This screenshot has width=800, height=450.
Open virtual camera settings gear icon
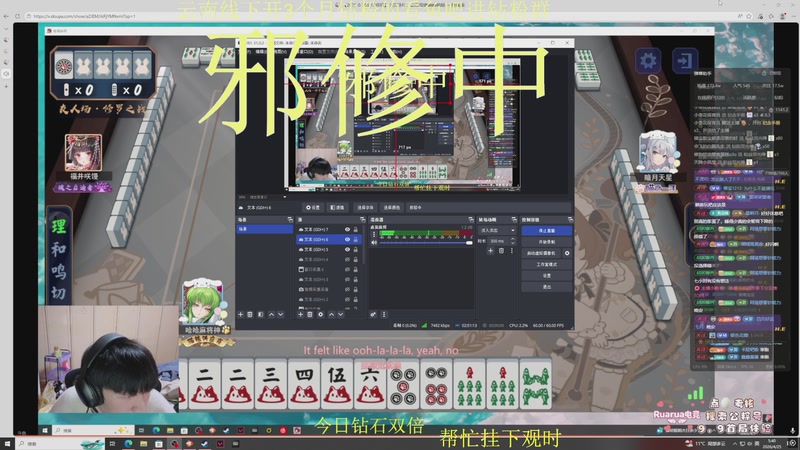[x=567, y=253]
